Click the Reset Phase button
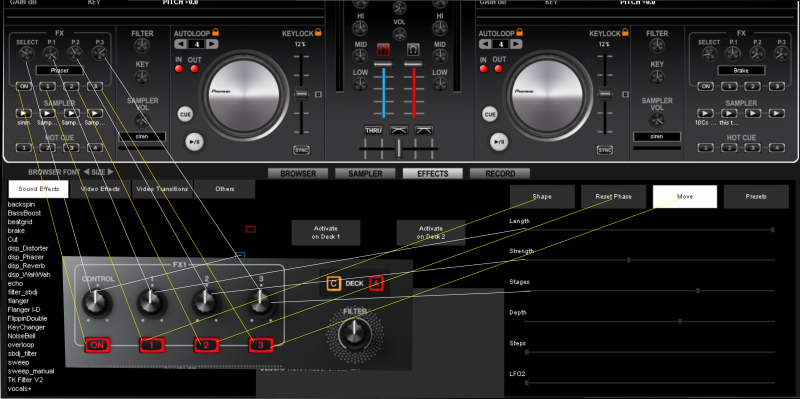The height and width of the screenshot is (399, 800). click(613, 196)
